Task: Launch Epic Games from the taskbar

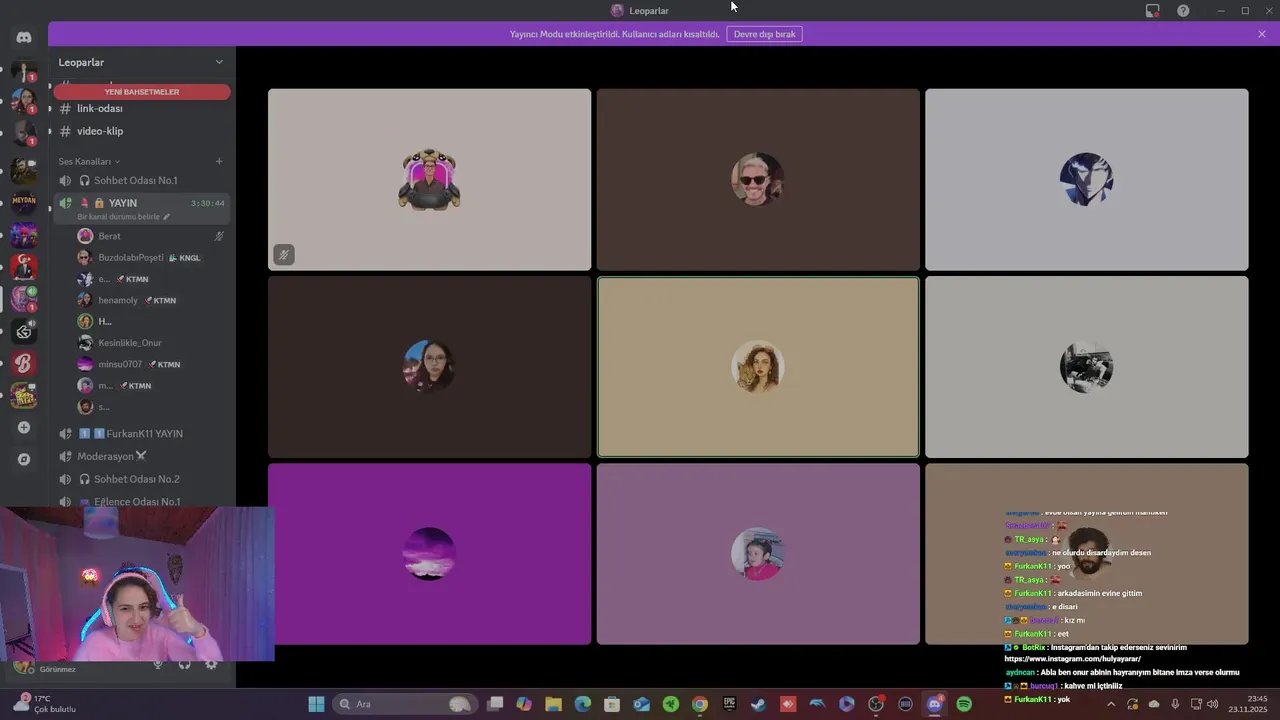Action: point(729,704)
